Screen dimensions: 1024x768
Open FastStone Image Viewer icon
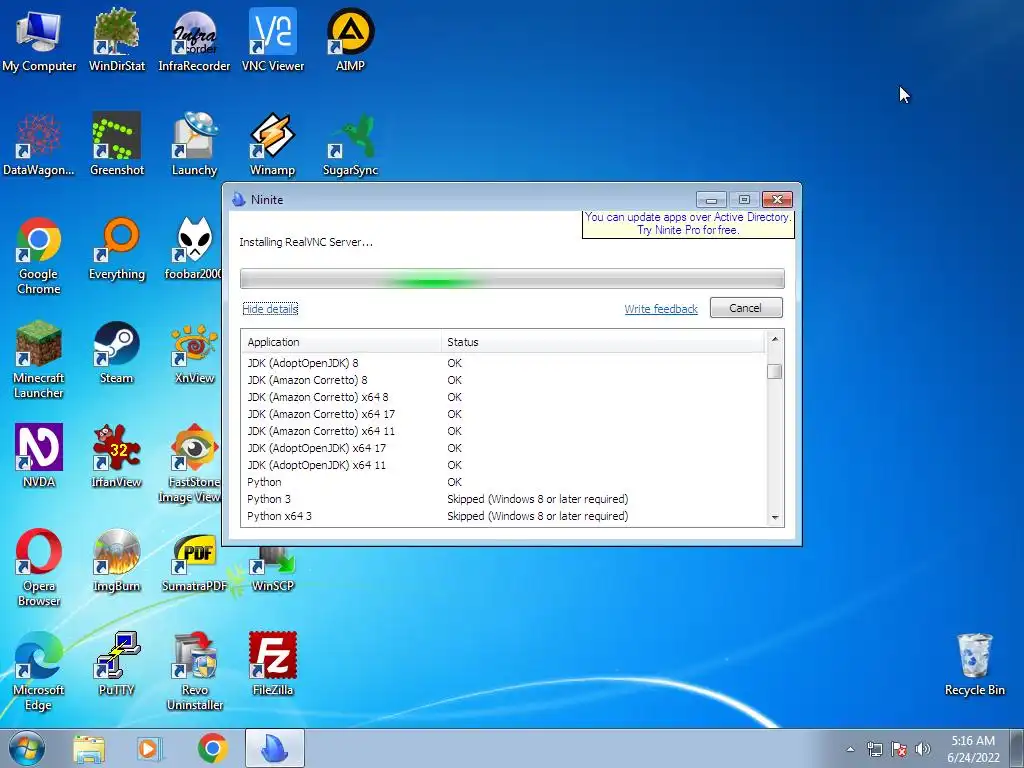click(191, 464)
